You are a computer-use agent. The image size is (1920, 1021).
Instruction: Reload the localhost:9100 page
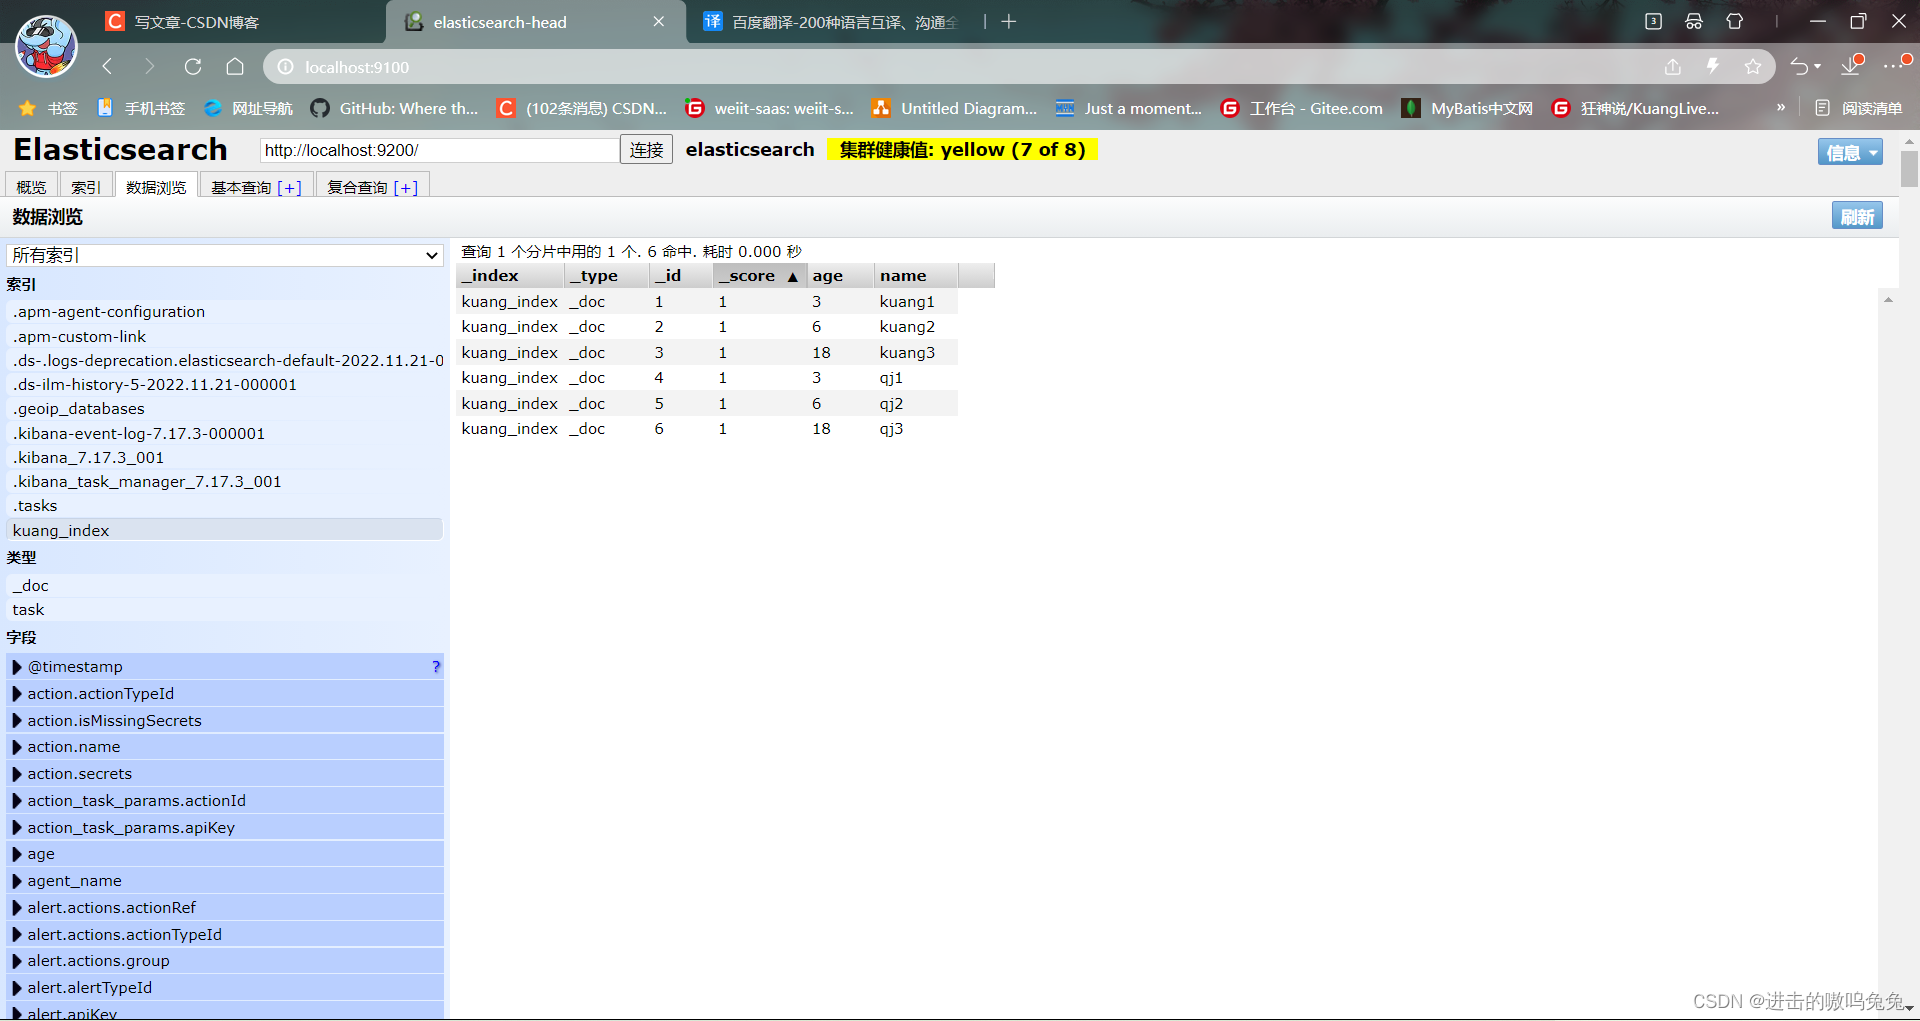pos(193,67)
